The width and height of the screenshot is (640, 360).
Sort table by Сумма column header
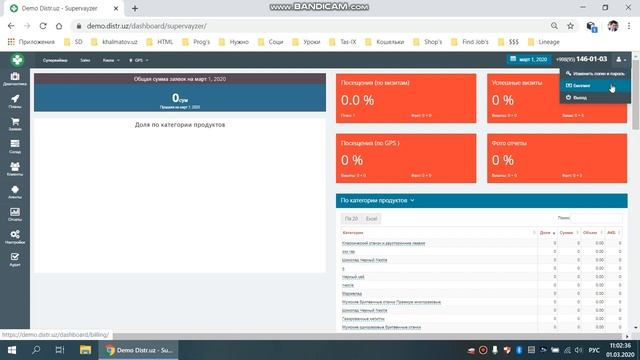(569, 233)
